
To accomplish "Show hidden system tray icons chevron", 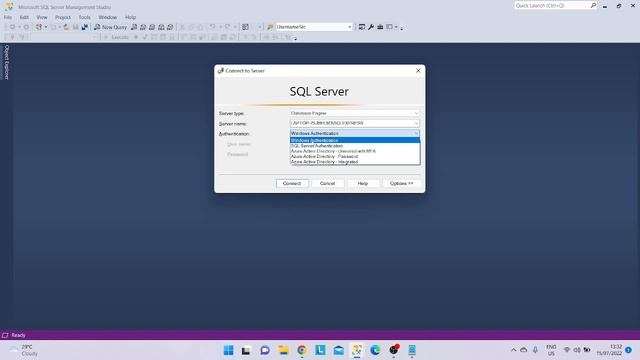I will pos(513,350).
